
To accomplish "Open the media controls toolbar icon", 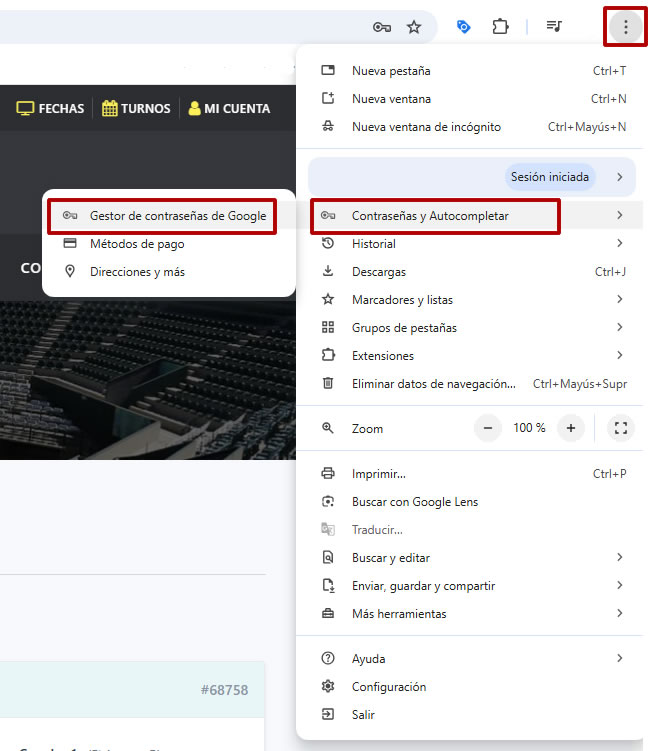I will pos(554,27).
